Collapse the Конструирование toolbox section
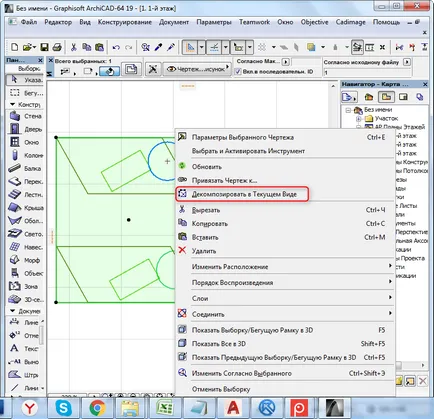Viewport: 434px width, 419px height. point(13,105)
